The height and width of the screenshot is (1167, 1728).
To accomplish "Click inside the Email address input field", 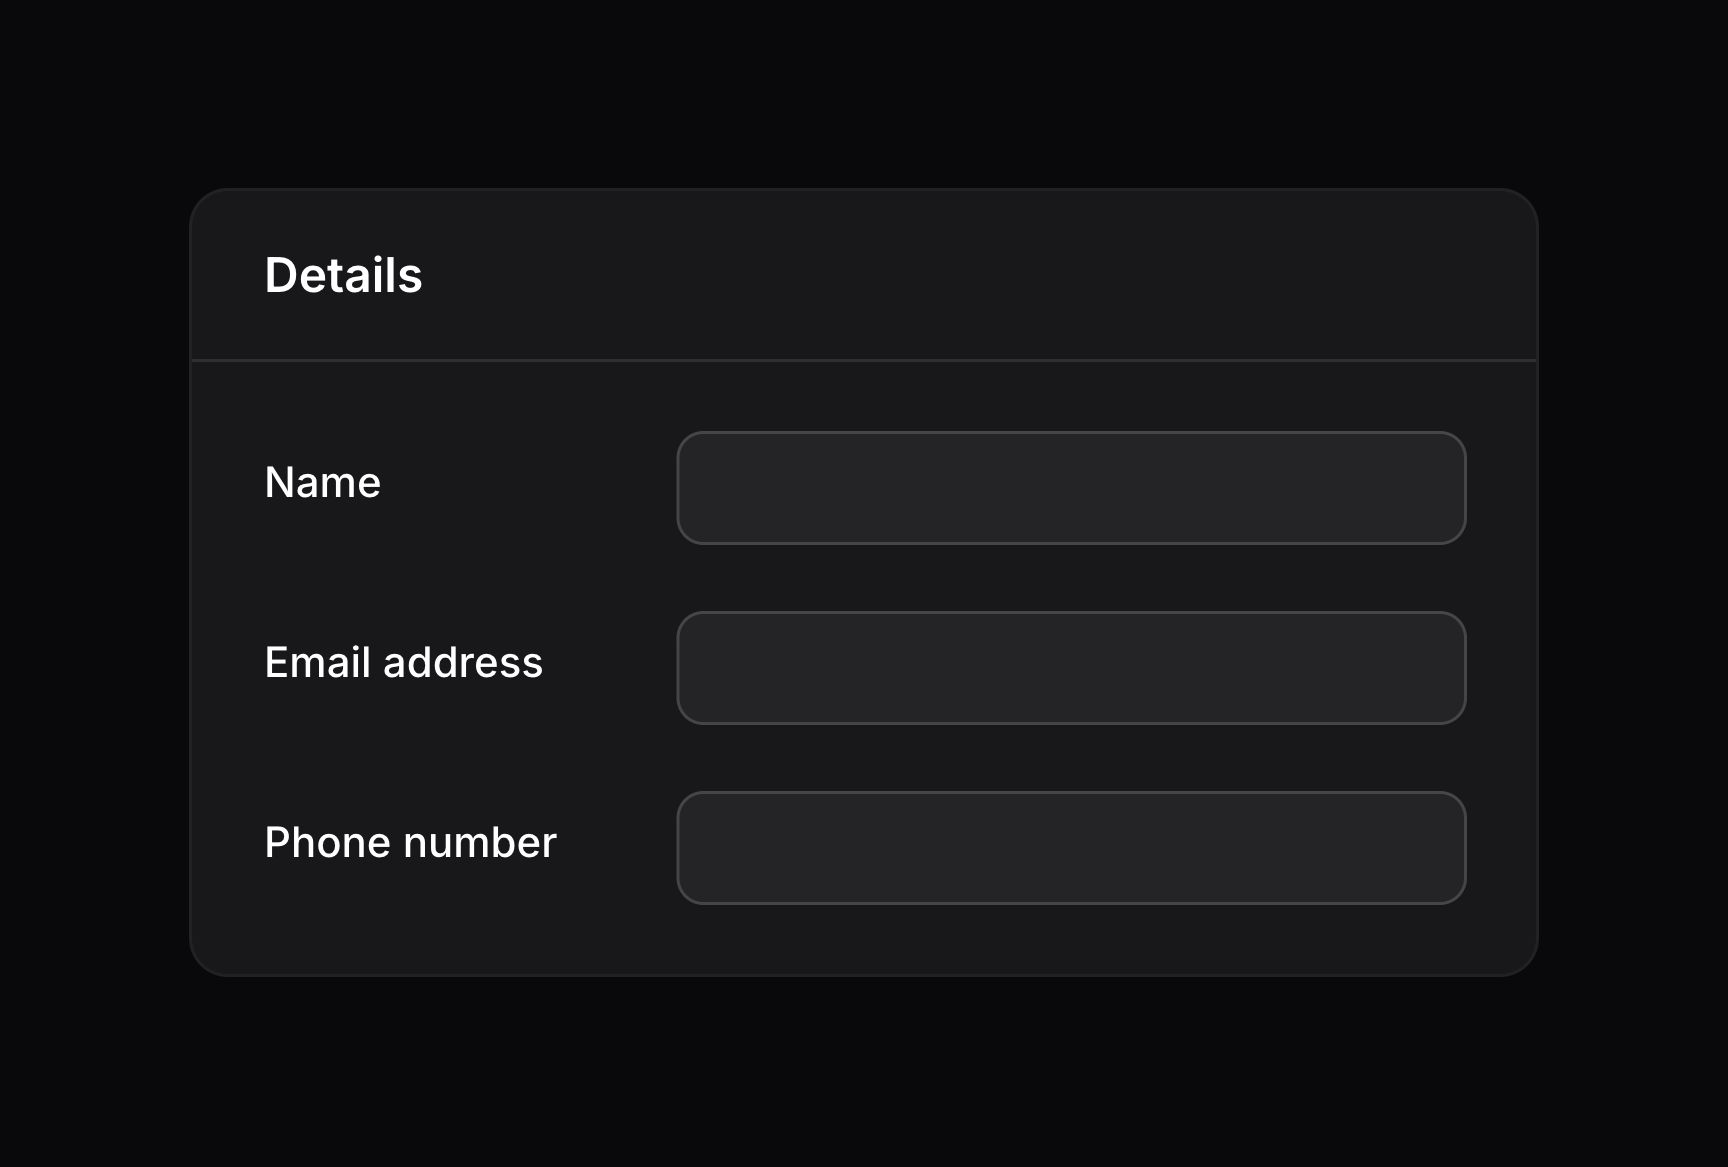I will 1071,667.
